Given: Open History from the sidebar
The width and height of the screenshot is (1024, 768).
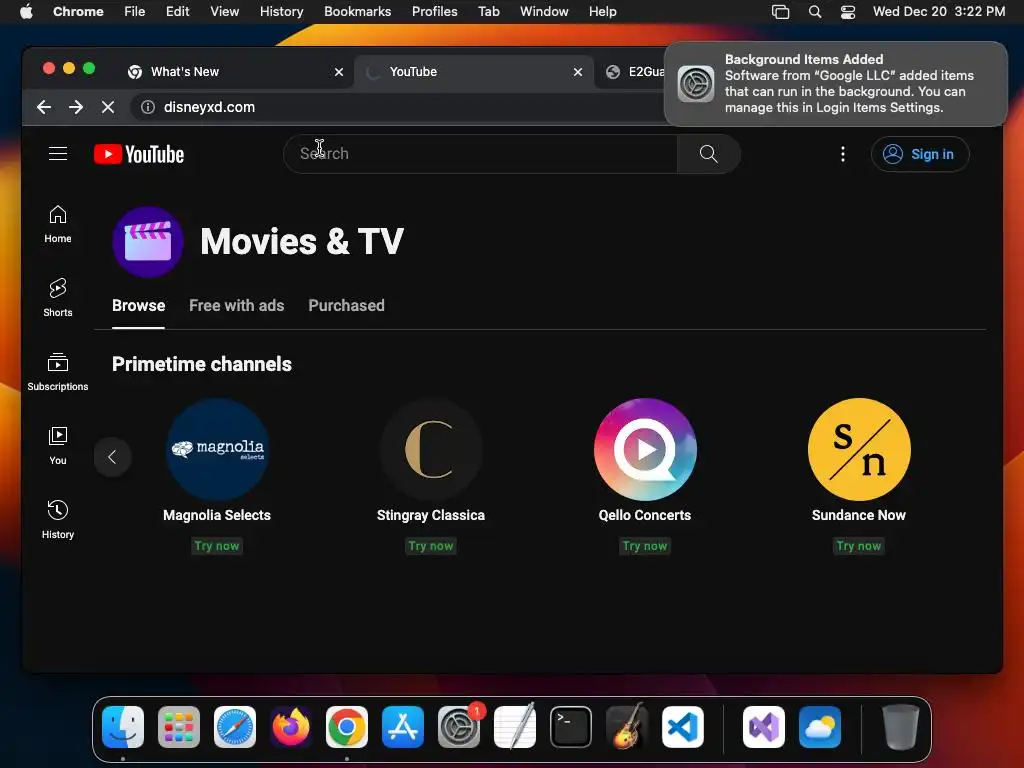Looking at the screenshot, I should 58,520.
